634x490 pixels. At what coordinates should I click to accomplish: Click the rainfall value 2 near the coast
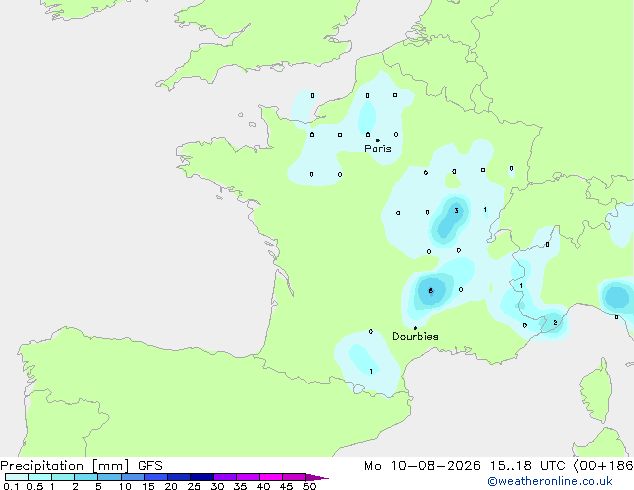555,323
